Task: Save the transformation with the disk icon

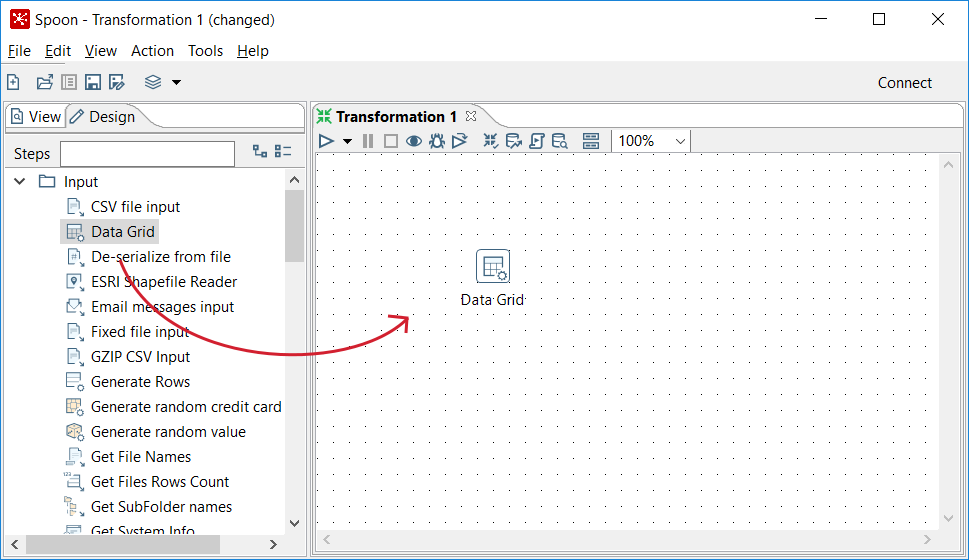Action: [x=93, y=82]
